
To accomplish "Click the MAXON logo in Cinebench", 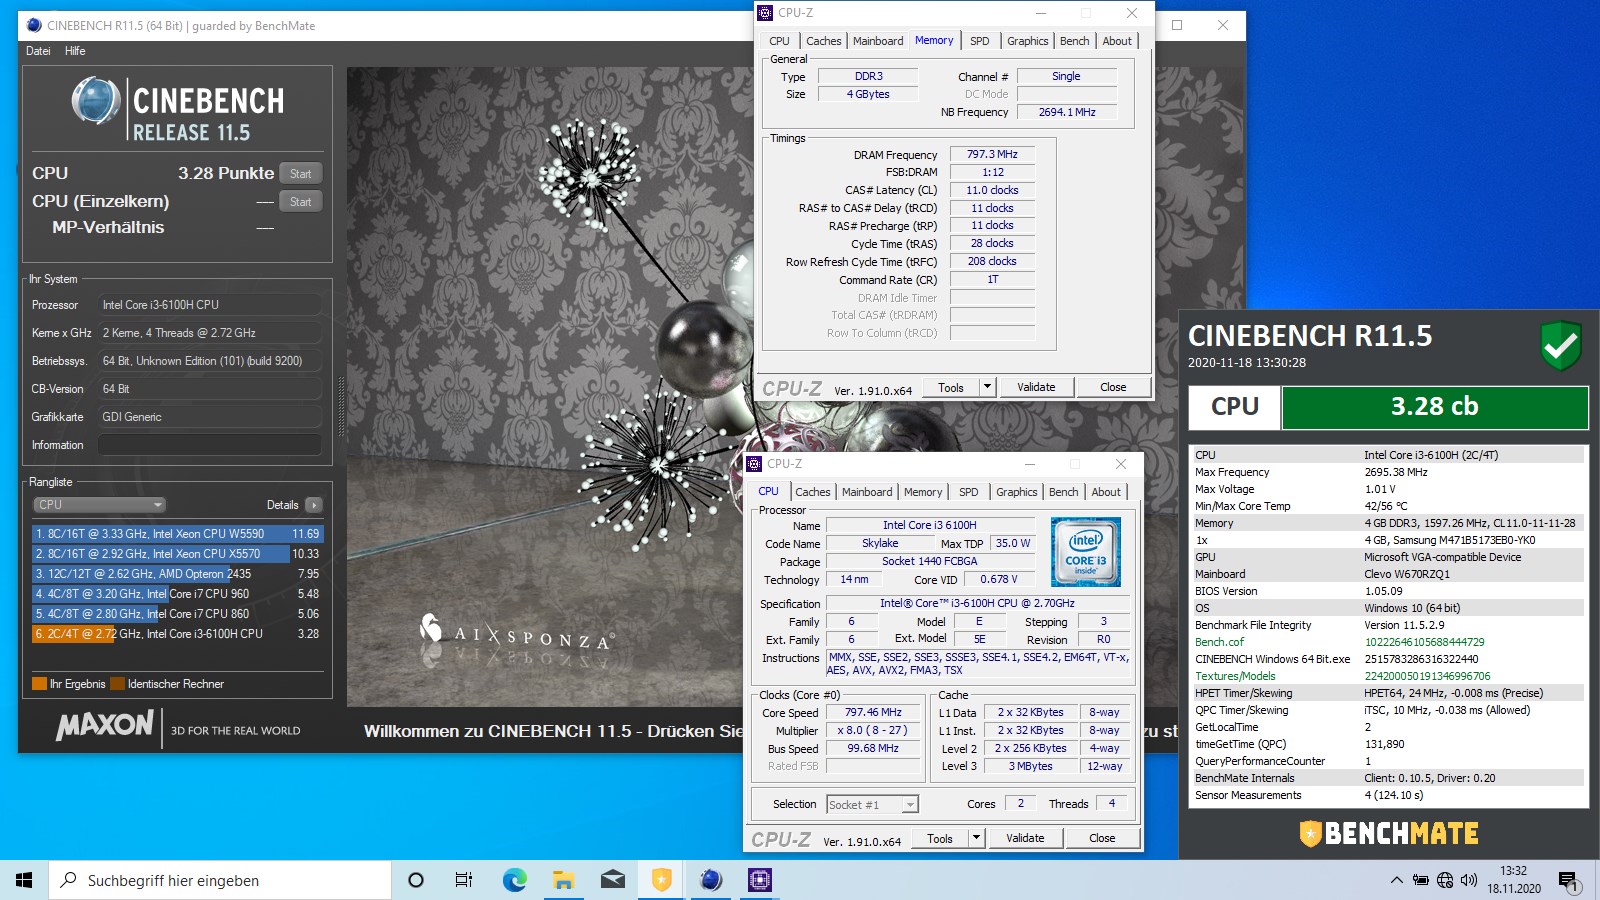I will point(104,726).
